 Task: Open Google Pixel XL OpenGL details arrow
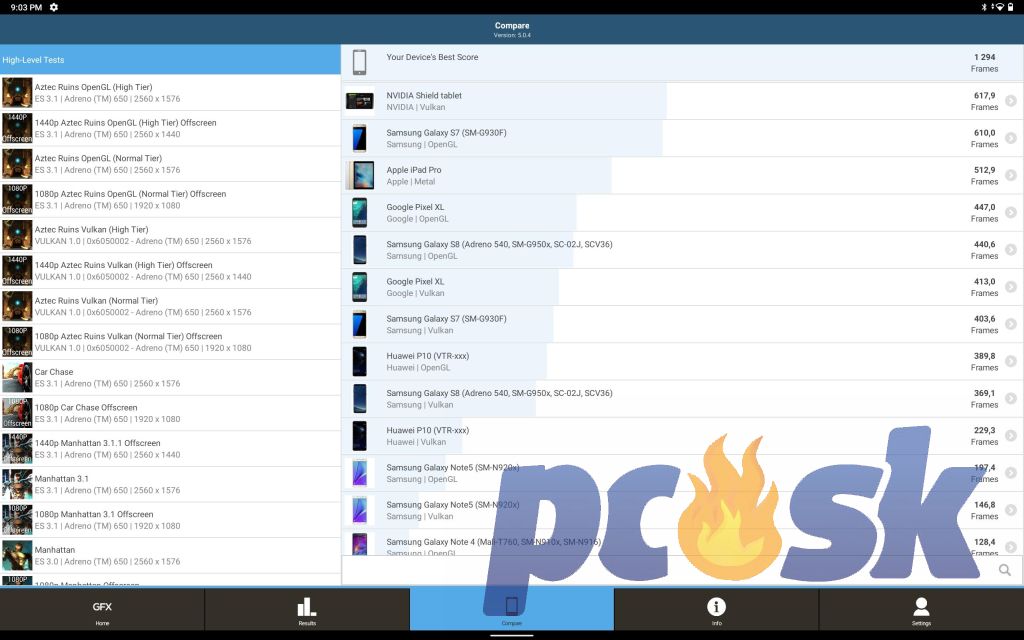coord(1011,213)
